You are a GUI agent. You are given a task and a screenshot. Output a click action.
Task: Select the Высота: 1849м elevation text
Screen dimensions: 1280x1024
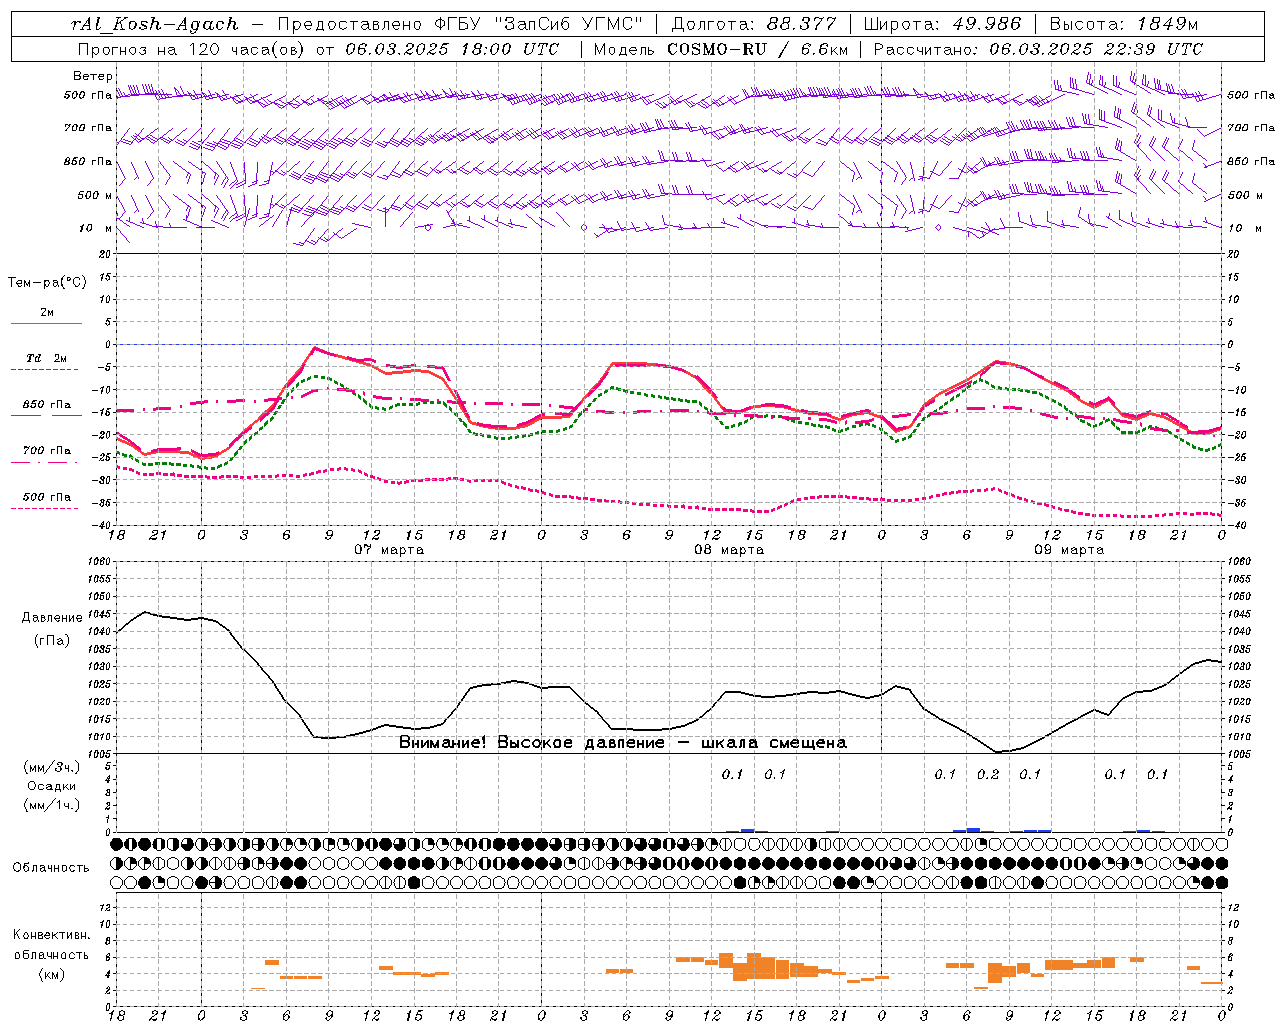(x=1124, y=24)
